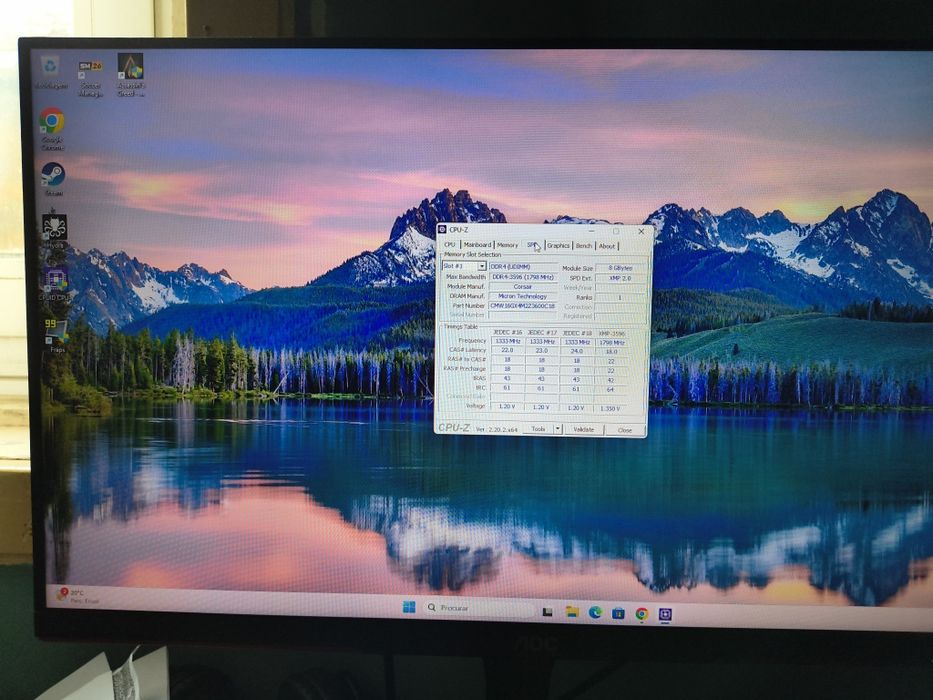The height and width of the screenshot is (700, 933).
Task: Open the Hydra octopus desktop icon
Action: [x=54, y=231]
